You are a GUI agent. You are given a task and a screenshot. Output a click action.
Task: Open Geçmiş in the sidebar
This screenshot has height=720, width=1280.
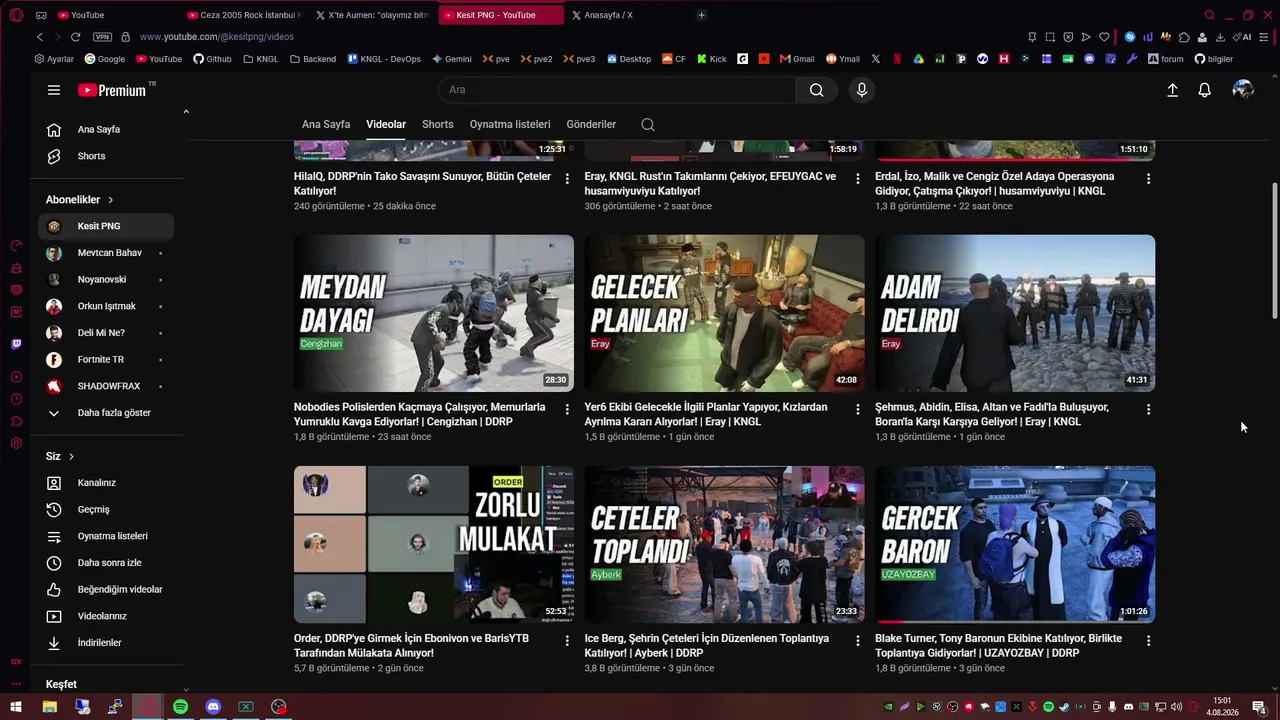[106, 510]
